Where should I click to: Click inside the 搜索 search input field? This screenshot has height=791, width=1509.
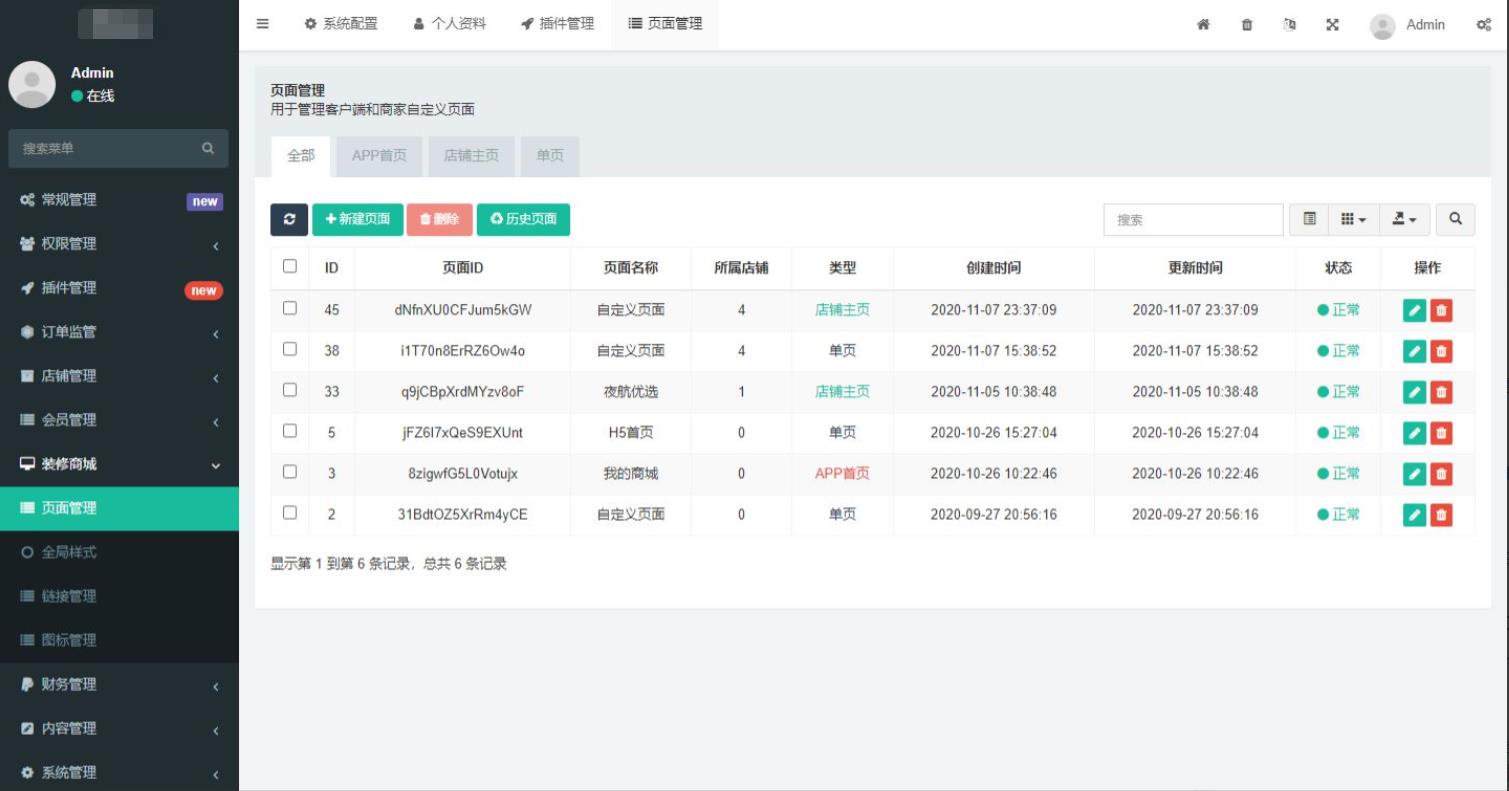click(1193, 219)
